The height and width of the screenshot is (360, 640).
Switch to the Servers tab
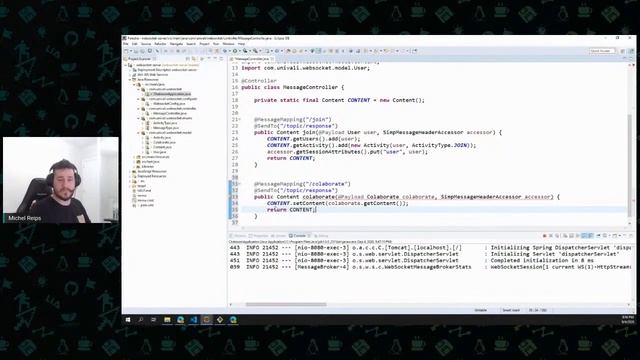pyautogui.click(x=279, y=236)
